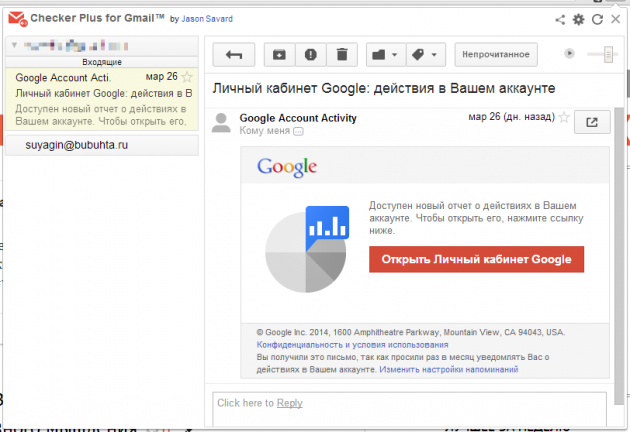This screenshot has width=630, height=432.
Task: Click the Reply link in reply box
Action: point(290,403)
